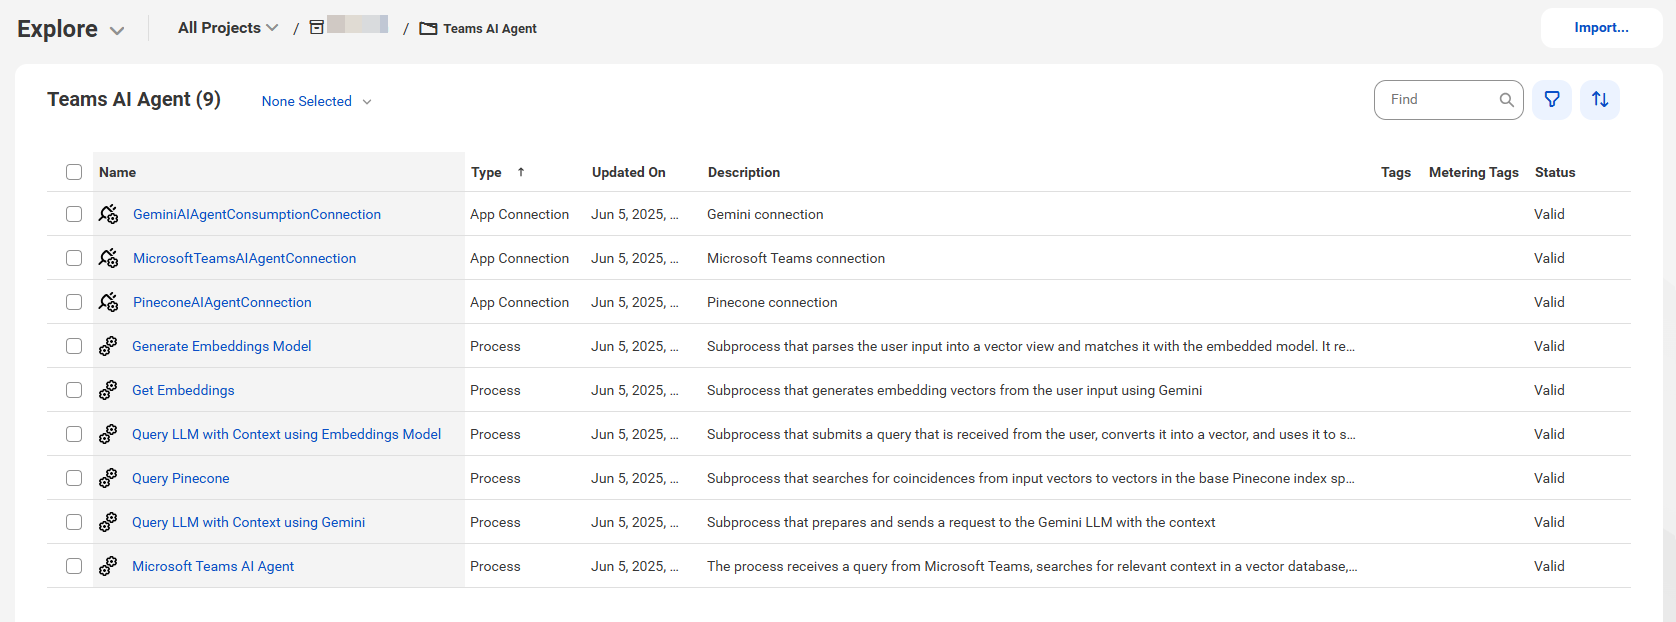This screenshot has width=1676, height=622.
Task: Click the Generate Embeddings Model process icon
Action: (108, 346)
